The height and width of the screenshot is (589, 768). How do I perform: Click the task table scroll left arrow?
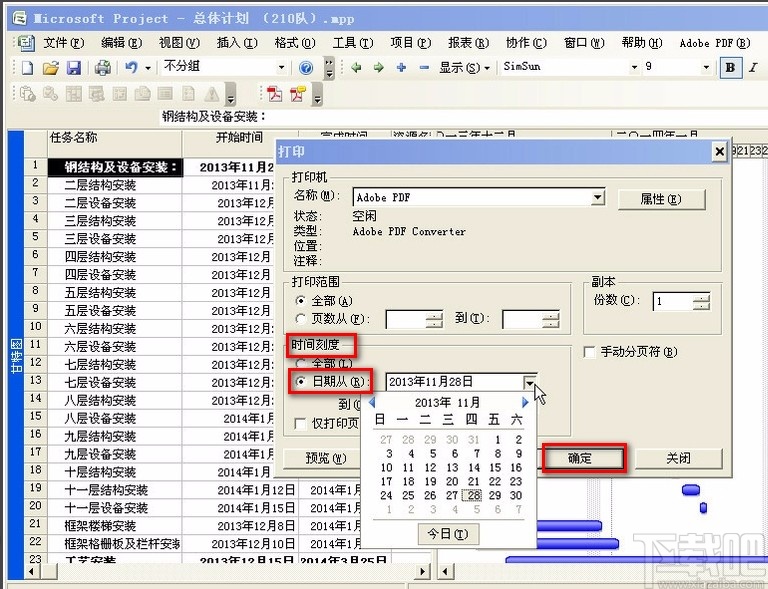(32, 571)
